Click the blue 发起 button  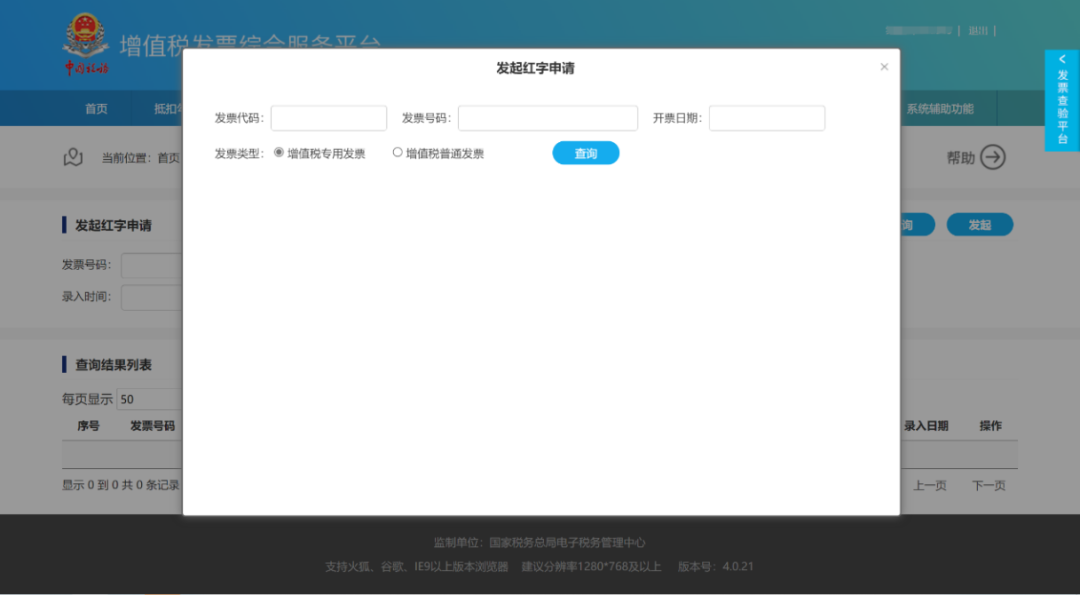(x=979, y=225)
